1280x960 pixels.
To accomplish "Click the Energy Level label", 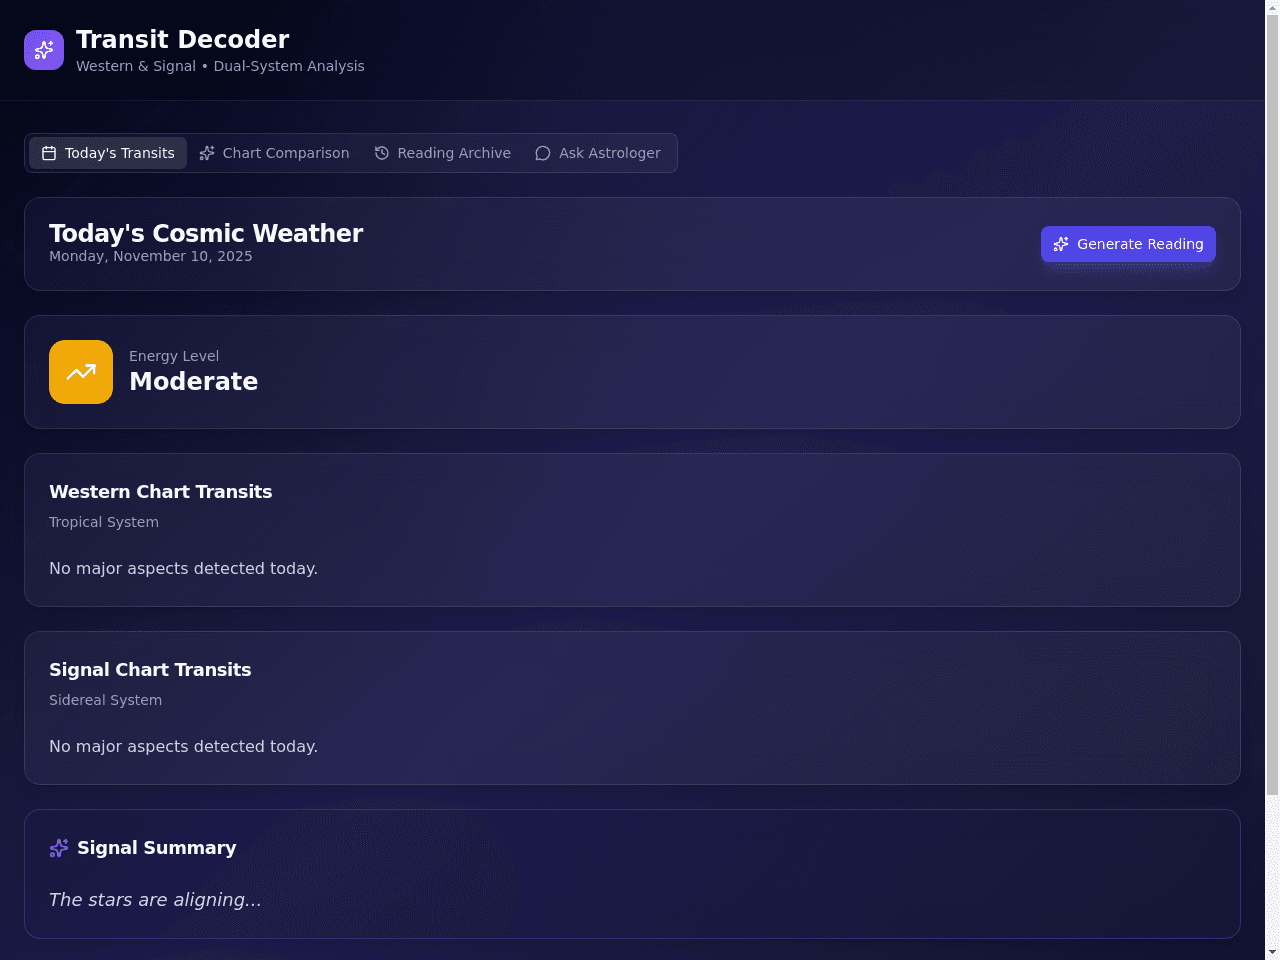I will (x=174, y=356).
